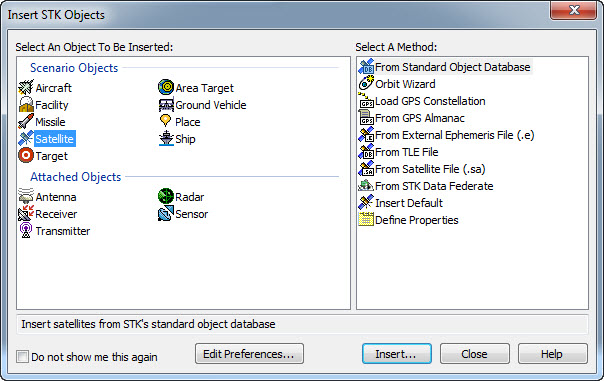The height and width of the screenshot is (381, 604).
Task: Choose From Satellite File (.sa) text
Action: coord(430,169)
